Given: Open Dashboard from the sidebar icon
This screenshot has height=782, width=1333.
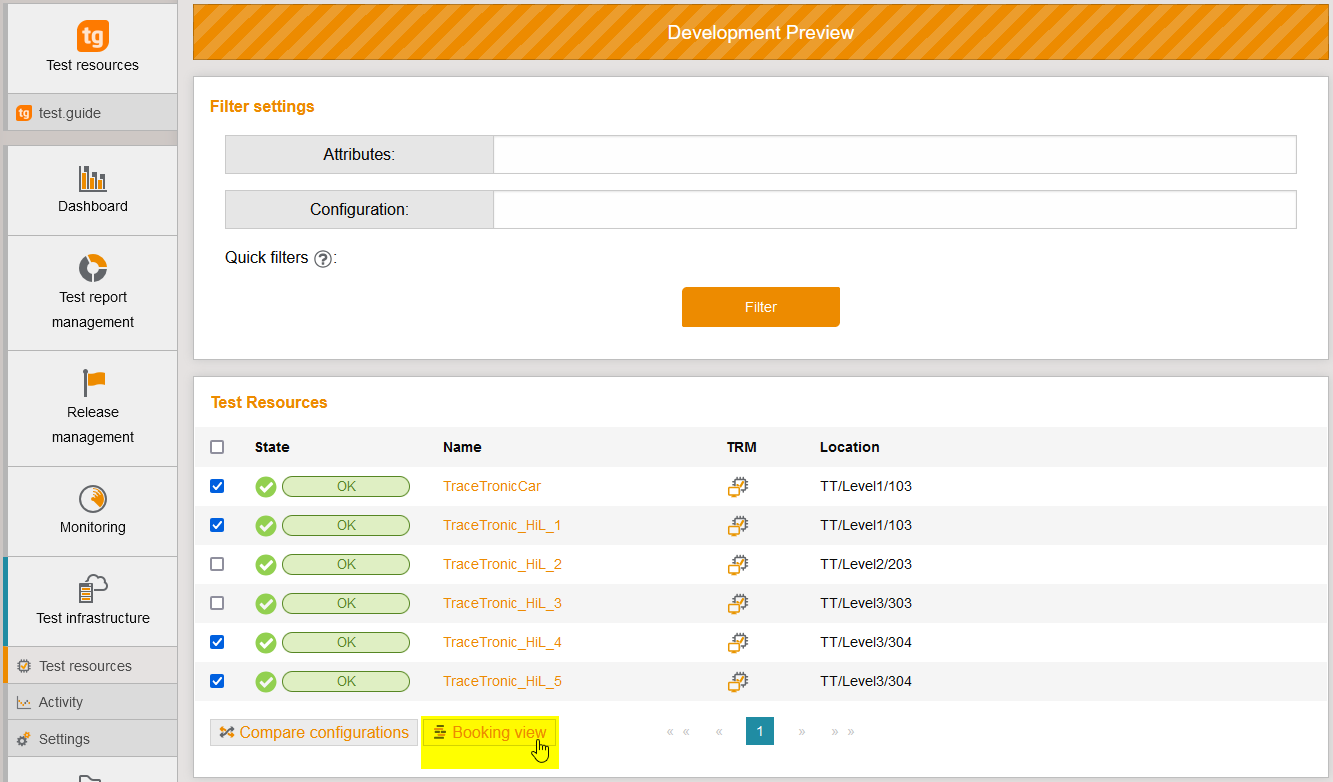Looking at the screenshot, I should pos(92,180).
